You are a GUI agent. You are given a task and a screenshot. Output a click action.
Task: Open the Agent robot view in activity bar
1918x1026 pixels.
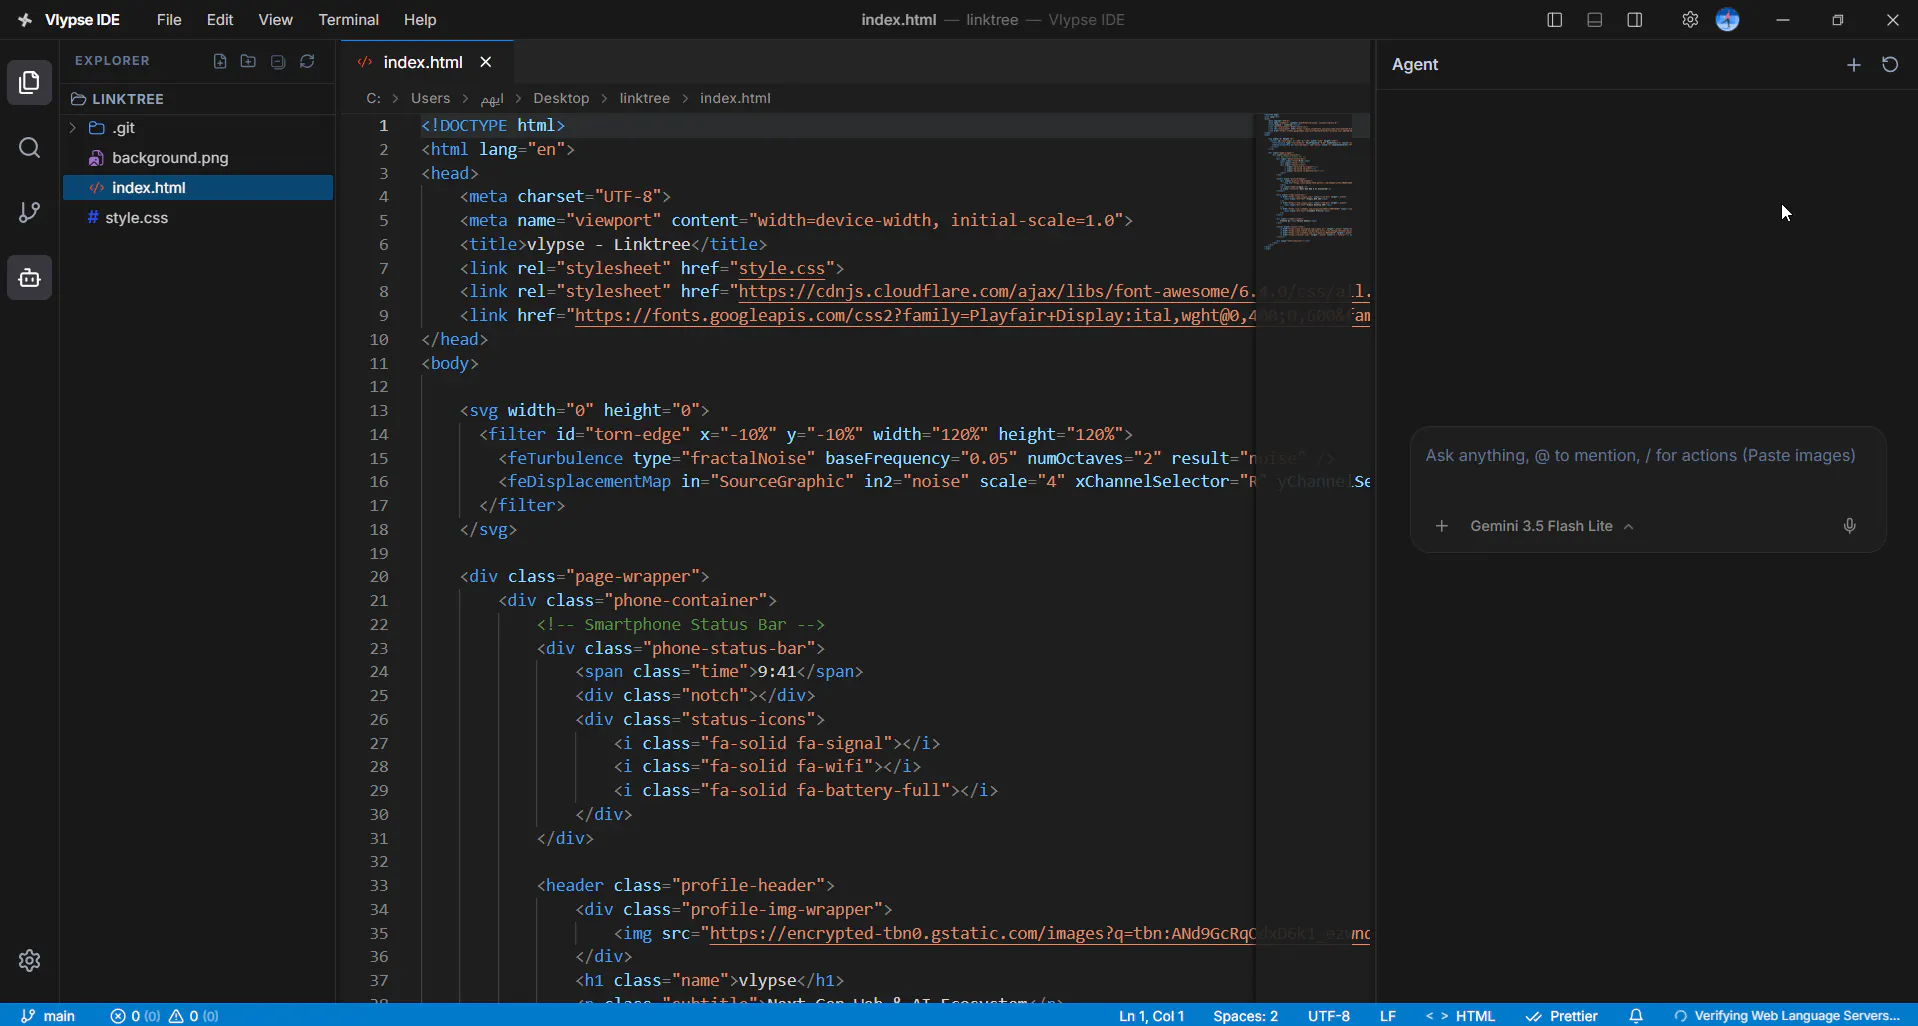pos(30,278)
